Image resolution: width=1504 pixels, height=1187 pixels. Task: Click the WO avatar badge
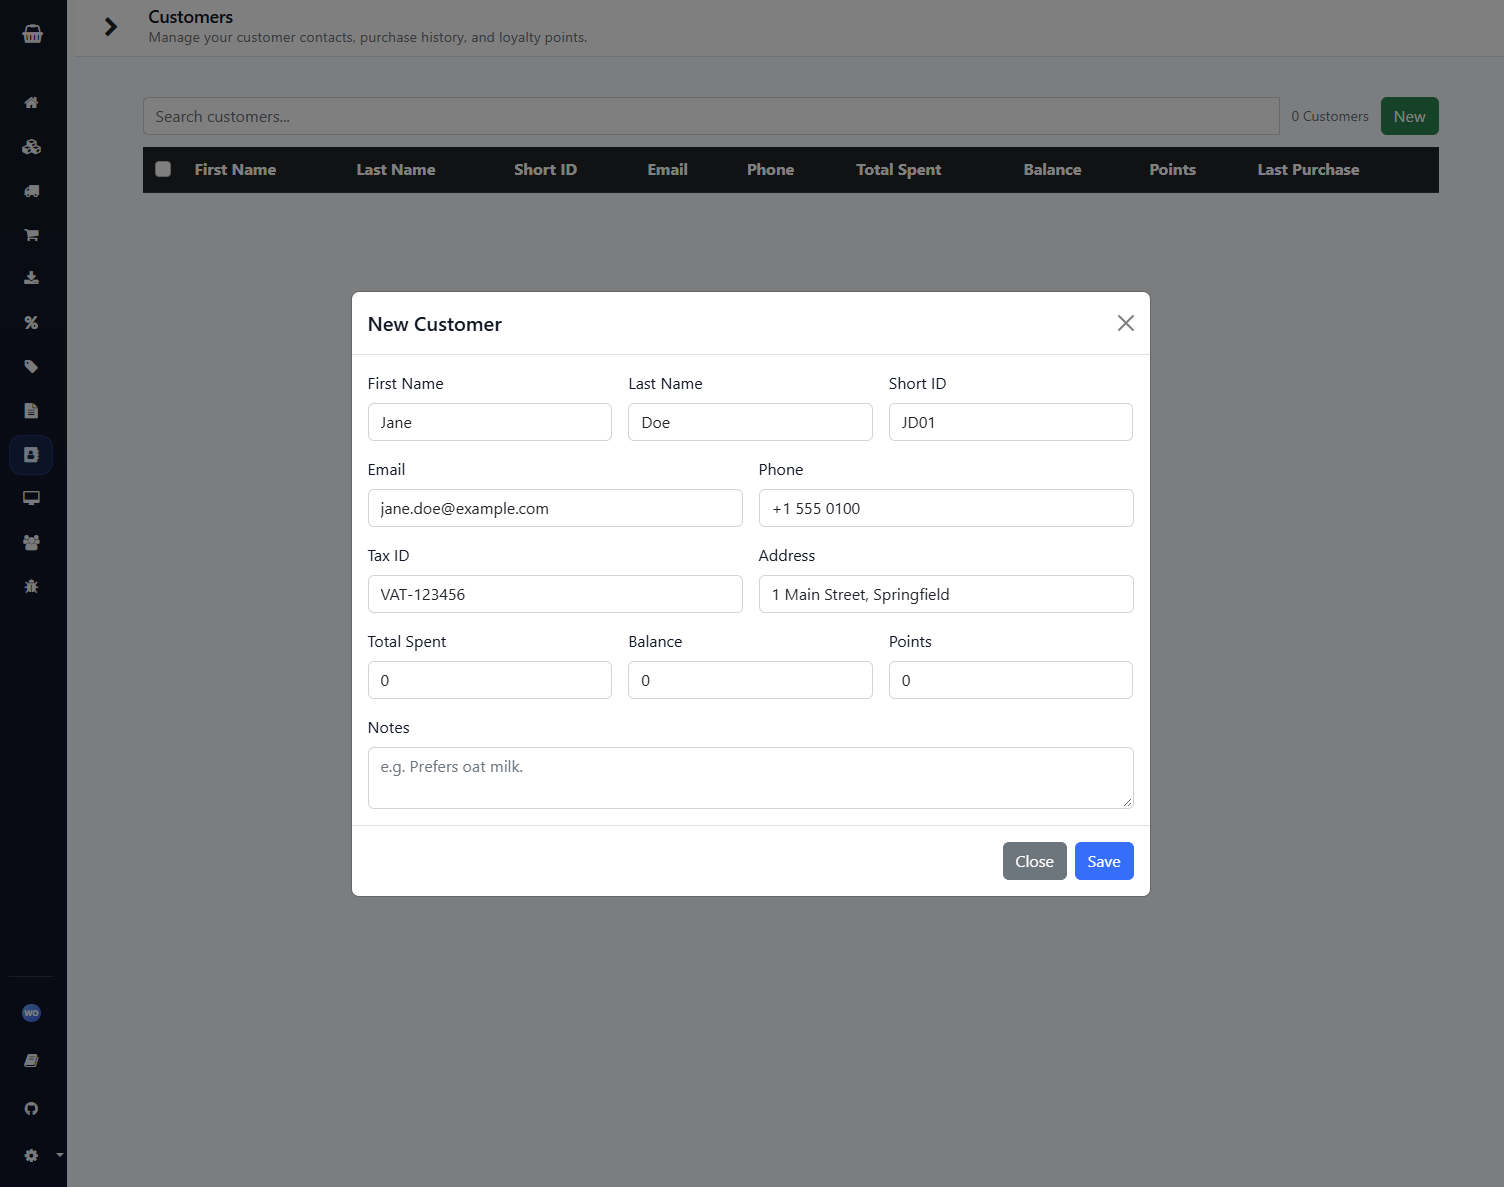coord(31,1013)
